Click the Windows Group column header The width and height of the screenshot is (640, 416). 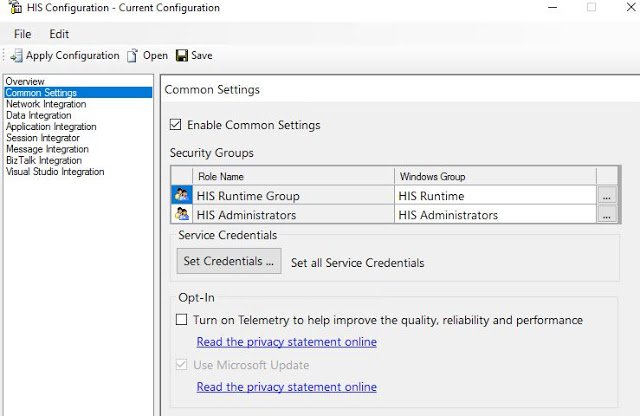coord(495,176)
